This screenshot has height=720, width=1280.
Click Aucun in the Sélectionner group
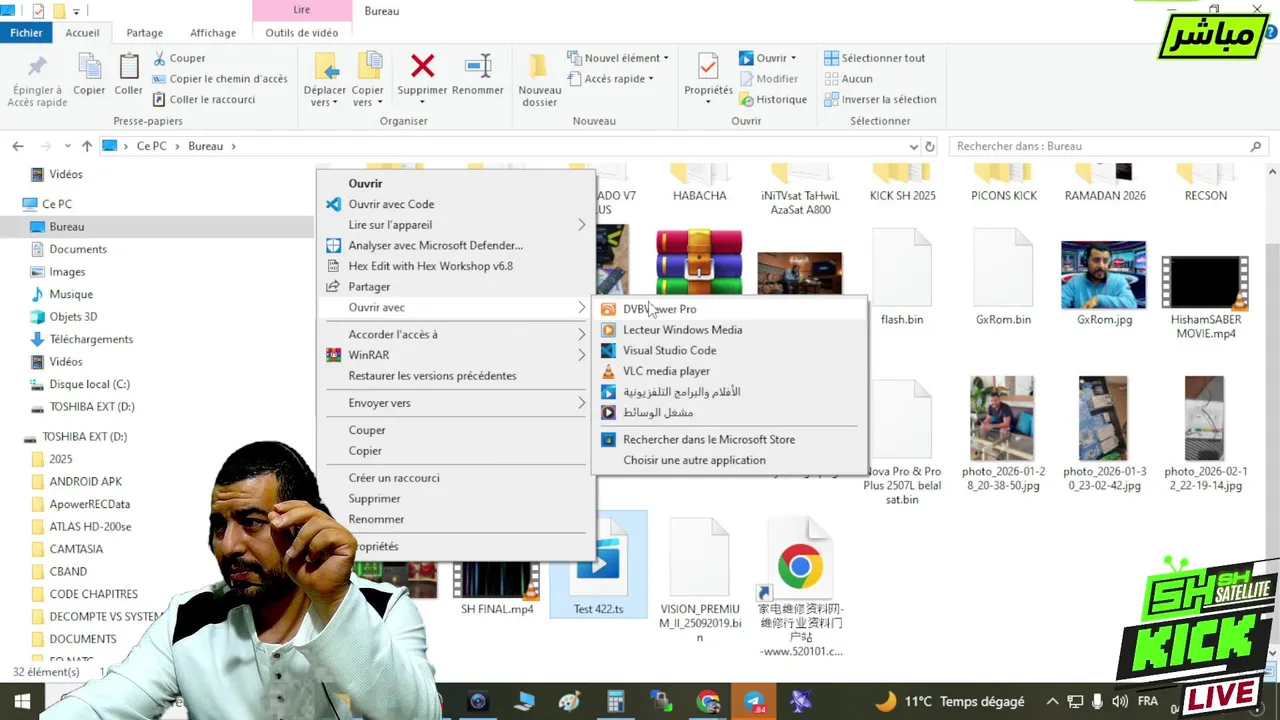[x=848, y=79]
